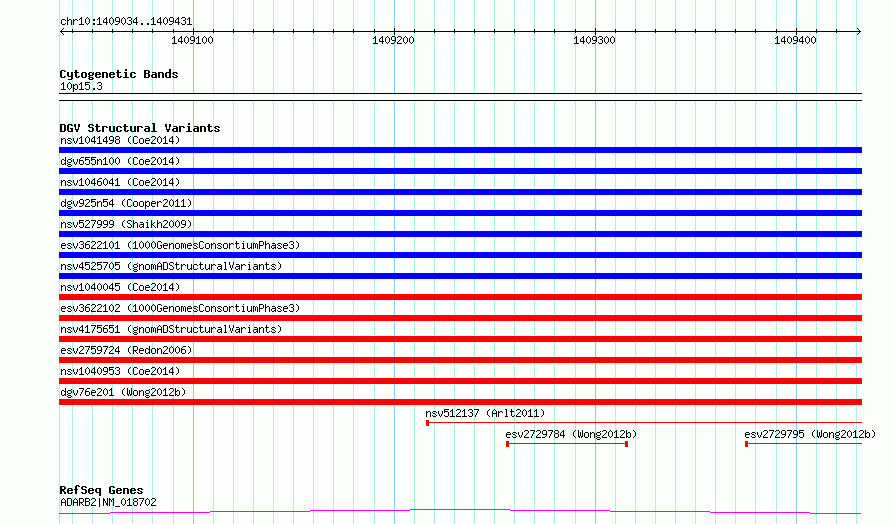890x524 pixels.
Task: Click the blue bar under nsv527999
Action: coord(460,234)
